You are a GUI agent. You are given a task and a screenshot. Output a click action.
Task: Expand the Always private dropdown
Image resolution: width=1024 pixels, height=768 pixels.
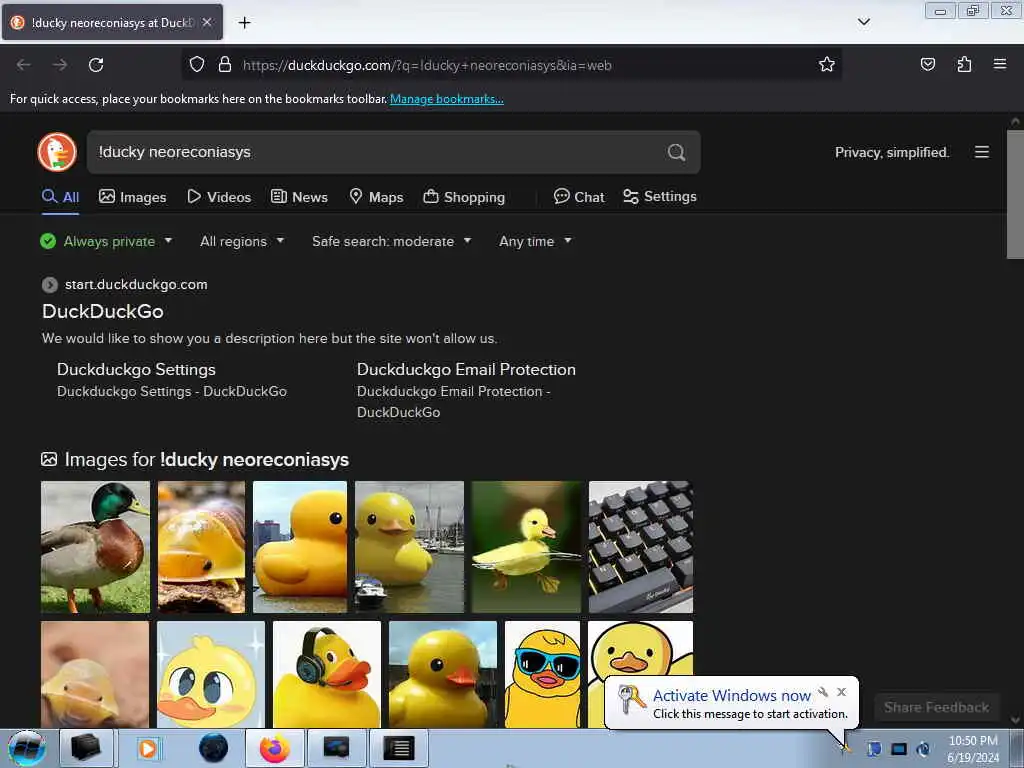106,241
